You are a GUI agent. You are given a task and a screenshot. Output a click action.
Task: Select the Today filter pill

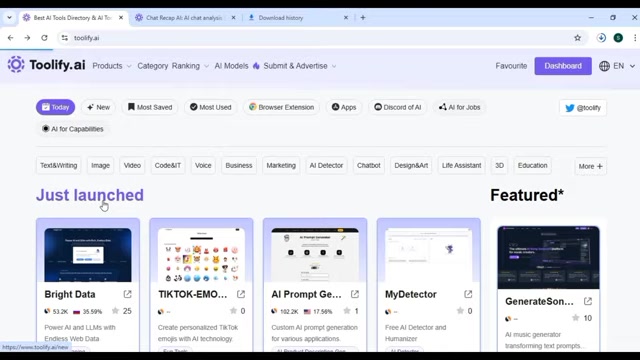pos(56,107)
